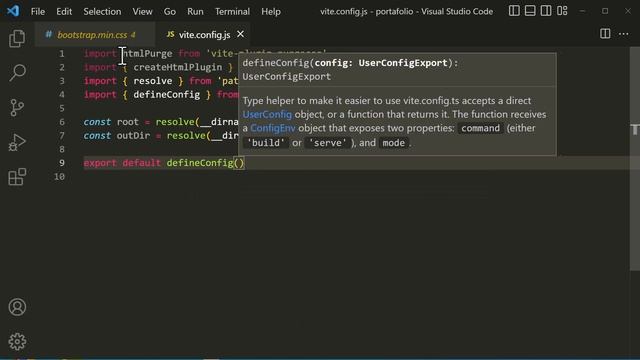Split the editor to the right
The image size is (640, 360).
[x=605, y=34]
